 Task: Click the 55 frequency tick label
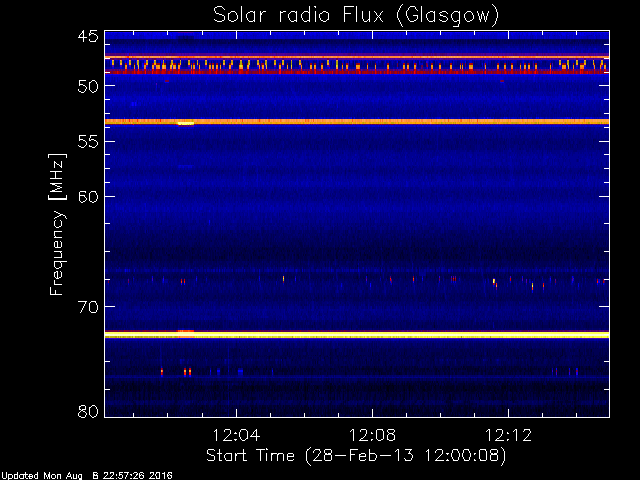tap(88, 142)
